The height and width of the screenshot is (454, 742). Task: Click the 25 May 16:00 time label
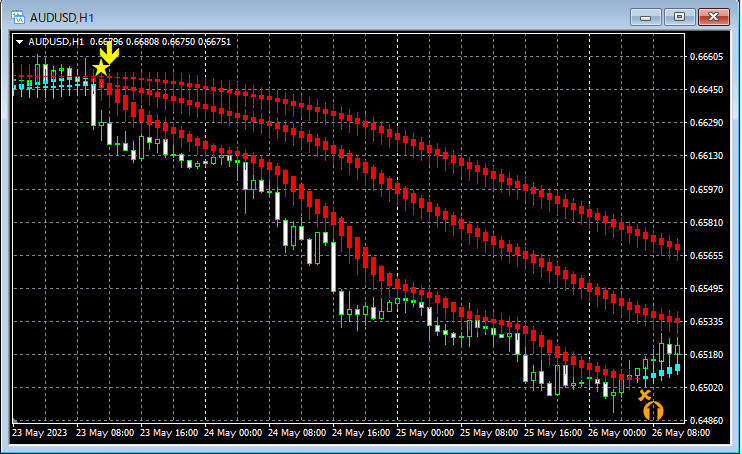coord(553,433)
